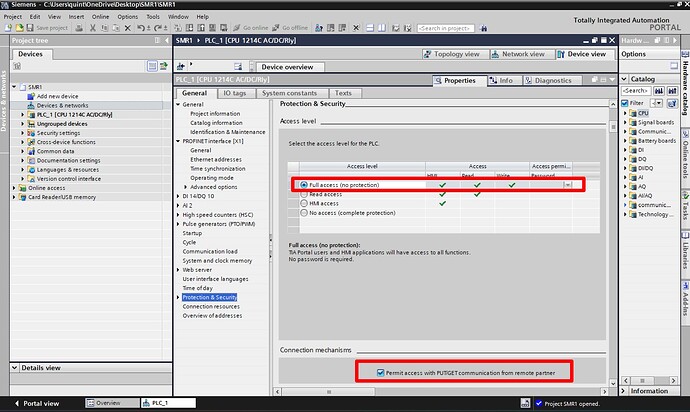Image resolution: width=690 pixels, height=412 pixels.
Task: Click the Redo arrow icon
Action: pyautogui.click(x=158, y=28)
